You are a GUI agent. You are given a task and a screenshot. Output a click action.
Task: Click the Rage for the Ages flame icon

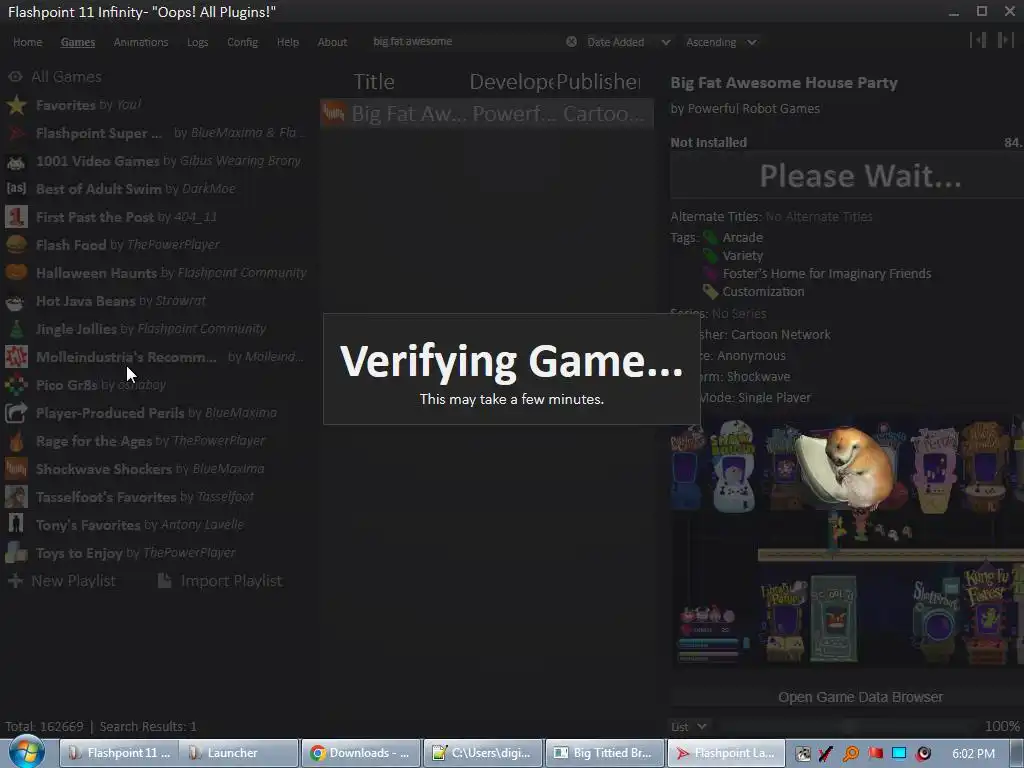(x=16, y=441)
